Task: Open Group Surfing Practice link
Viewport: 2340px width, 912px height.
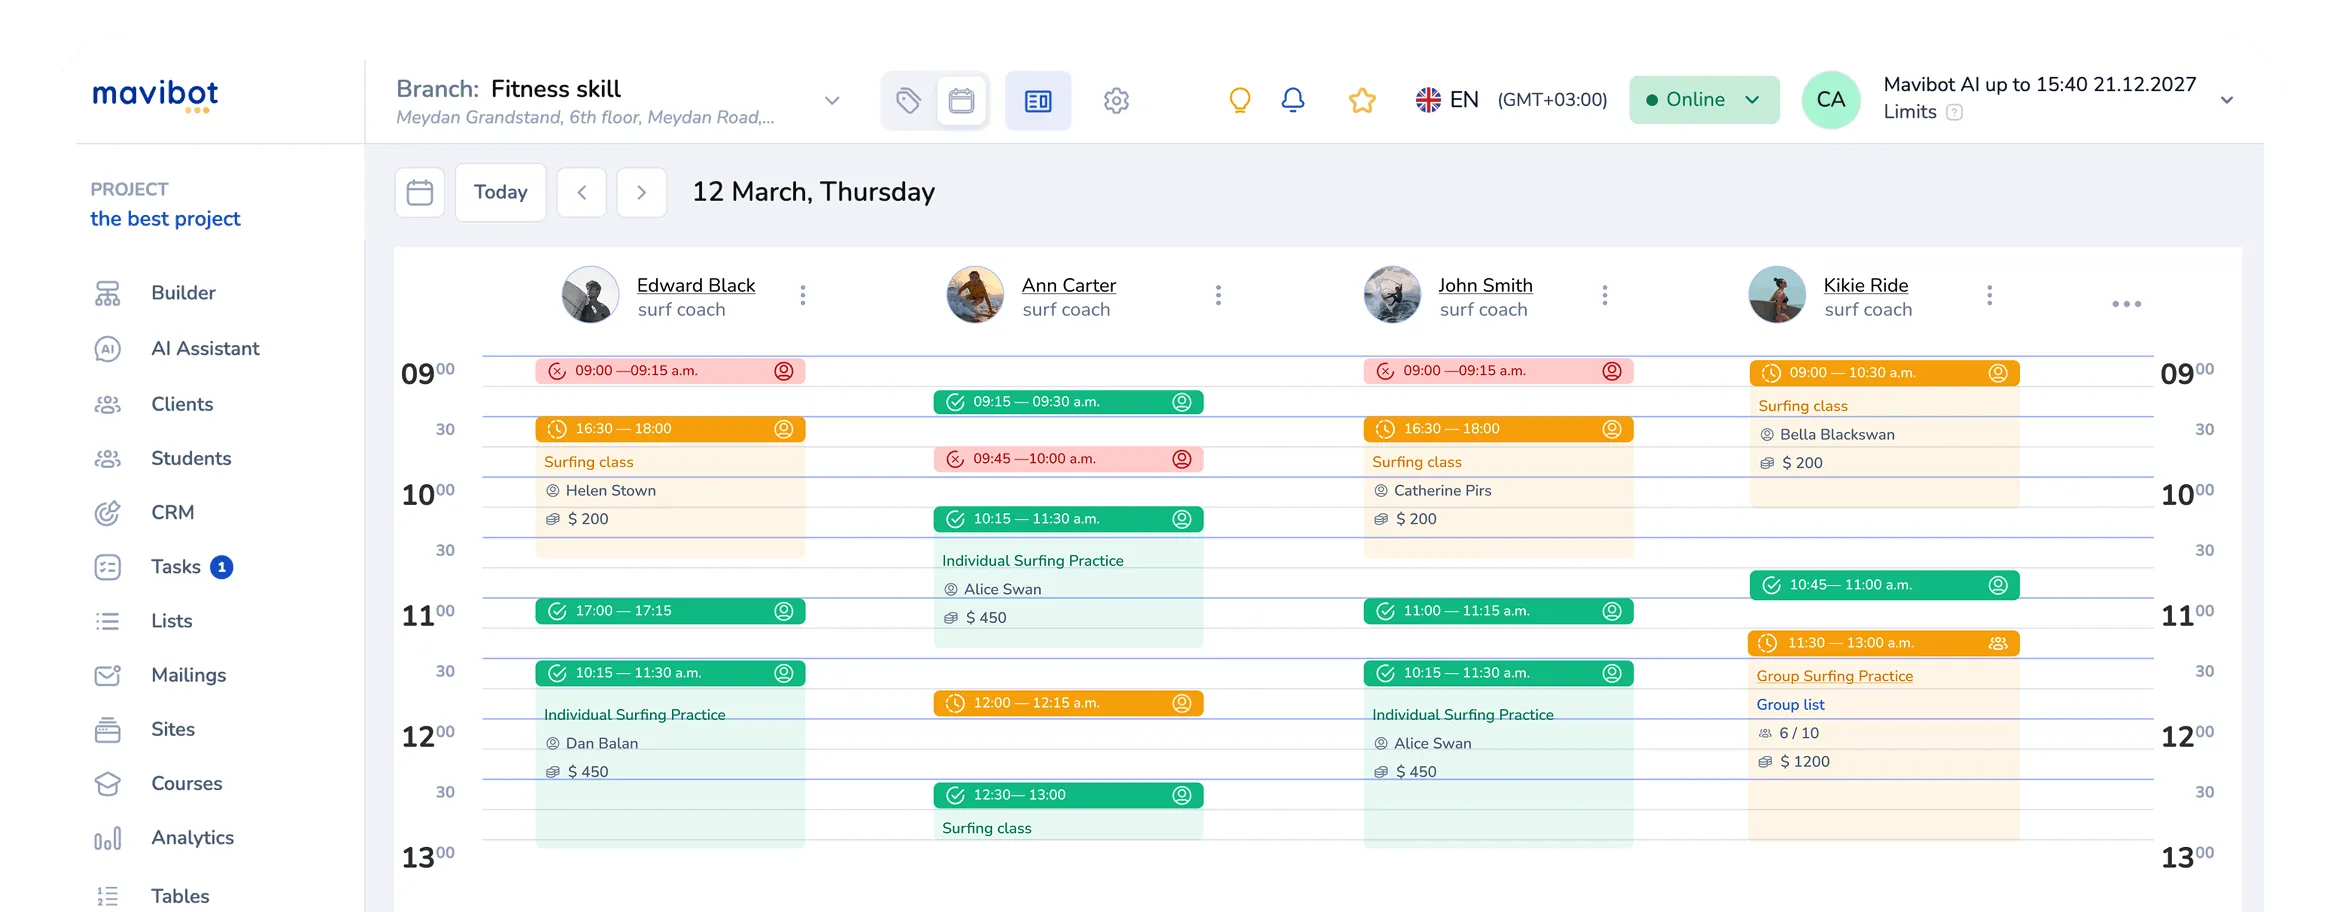Action: tap(1834, 676)
